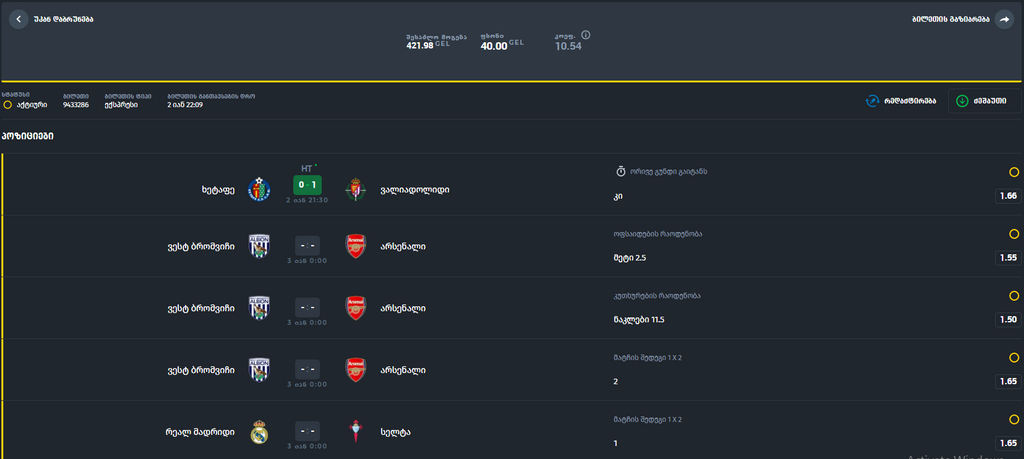Click the blue edit ticket icon

(x=872, y=101)
